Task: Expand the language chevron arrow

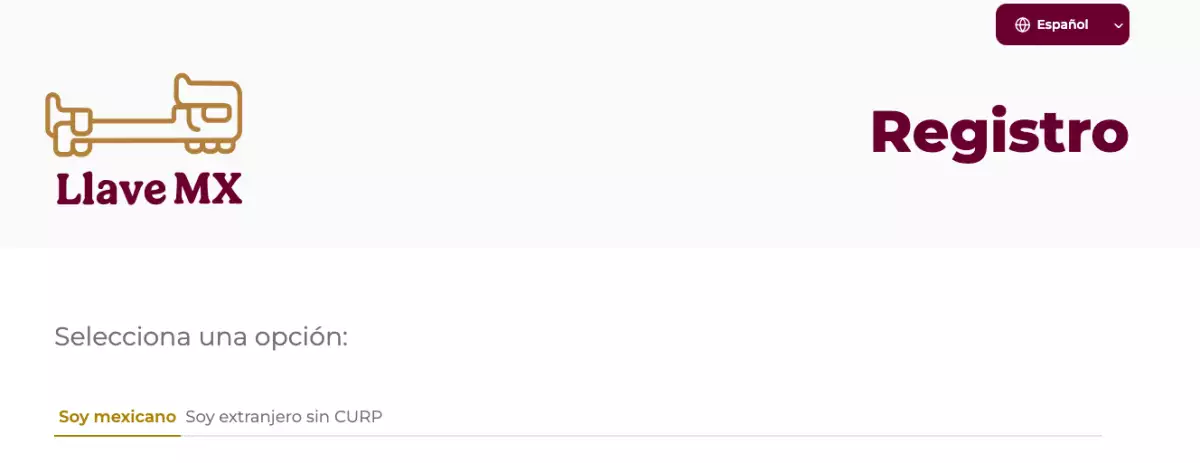Action: [1118, 25]
